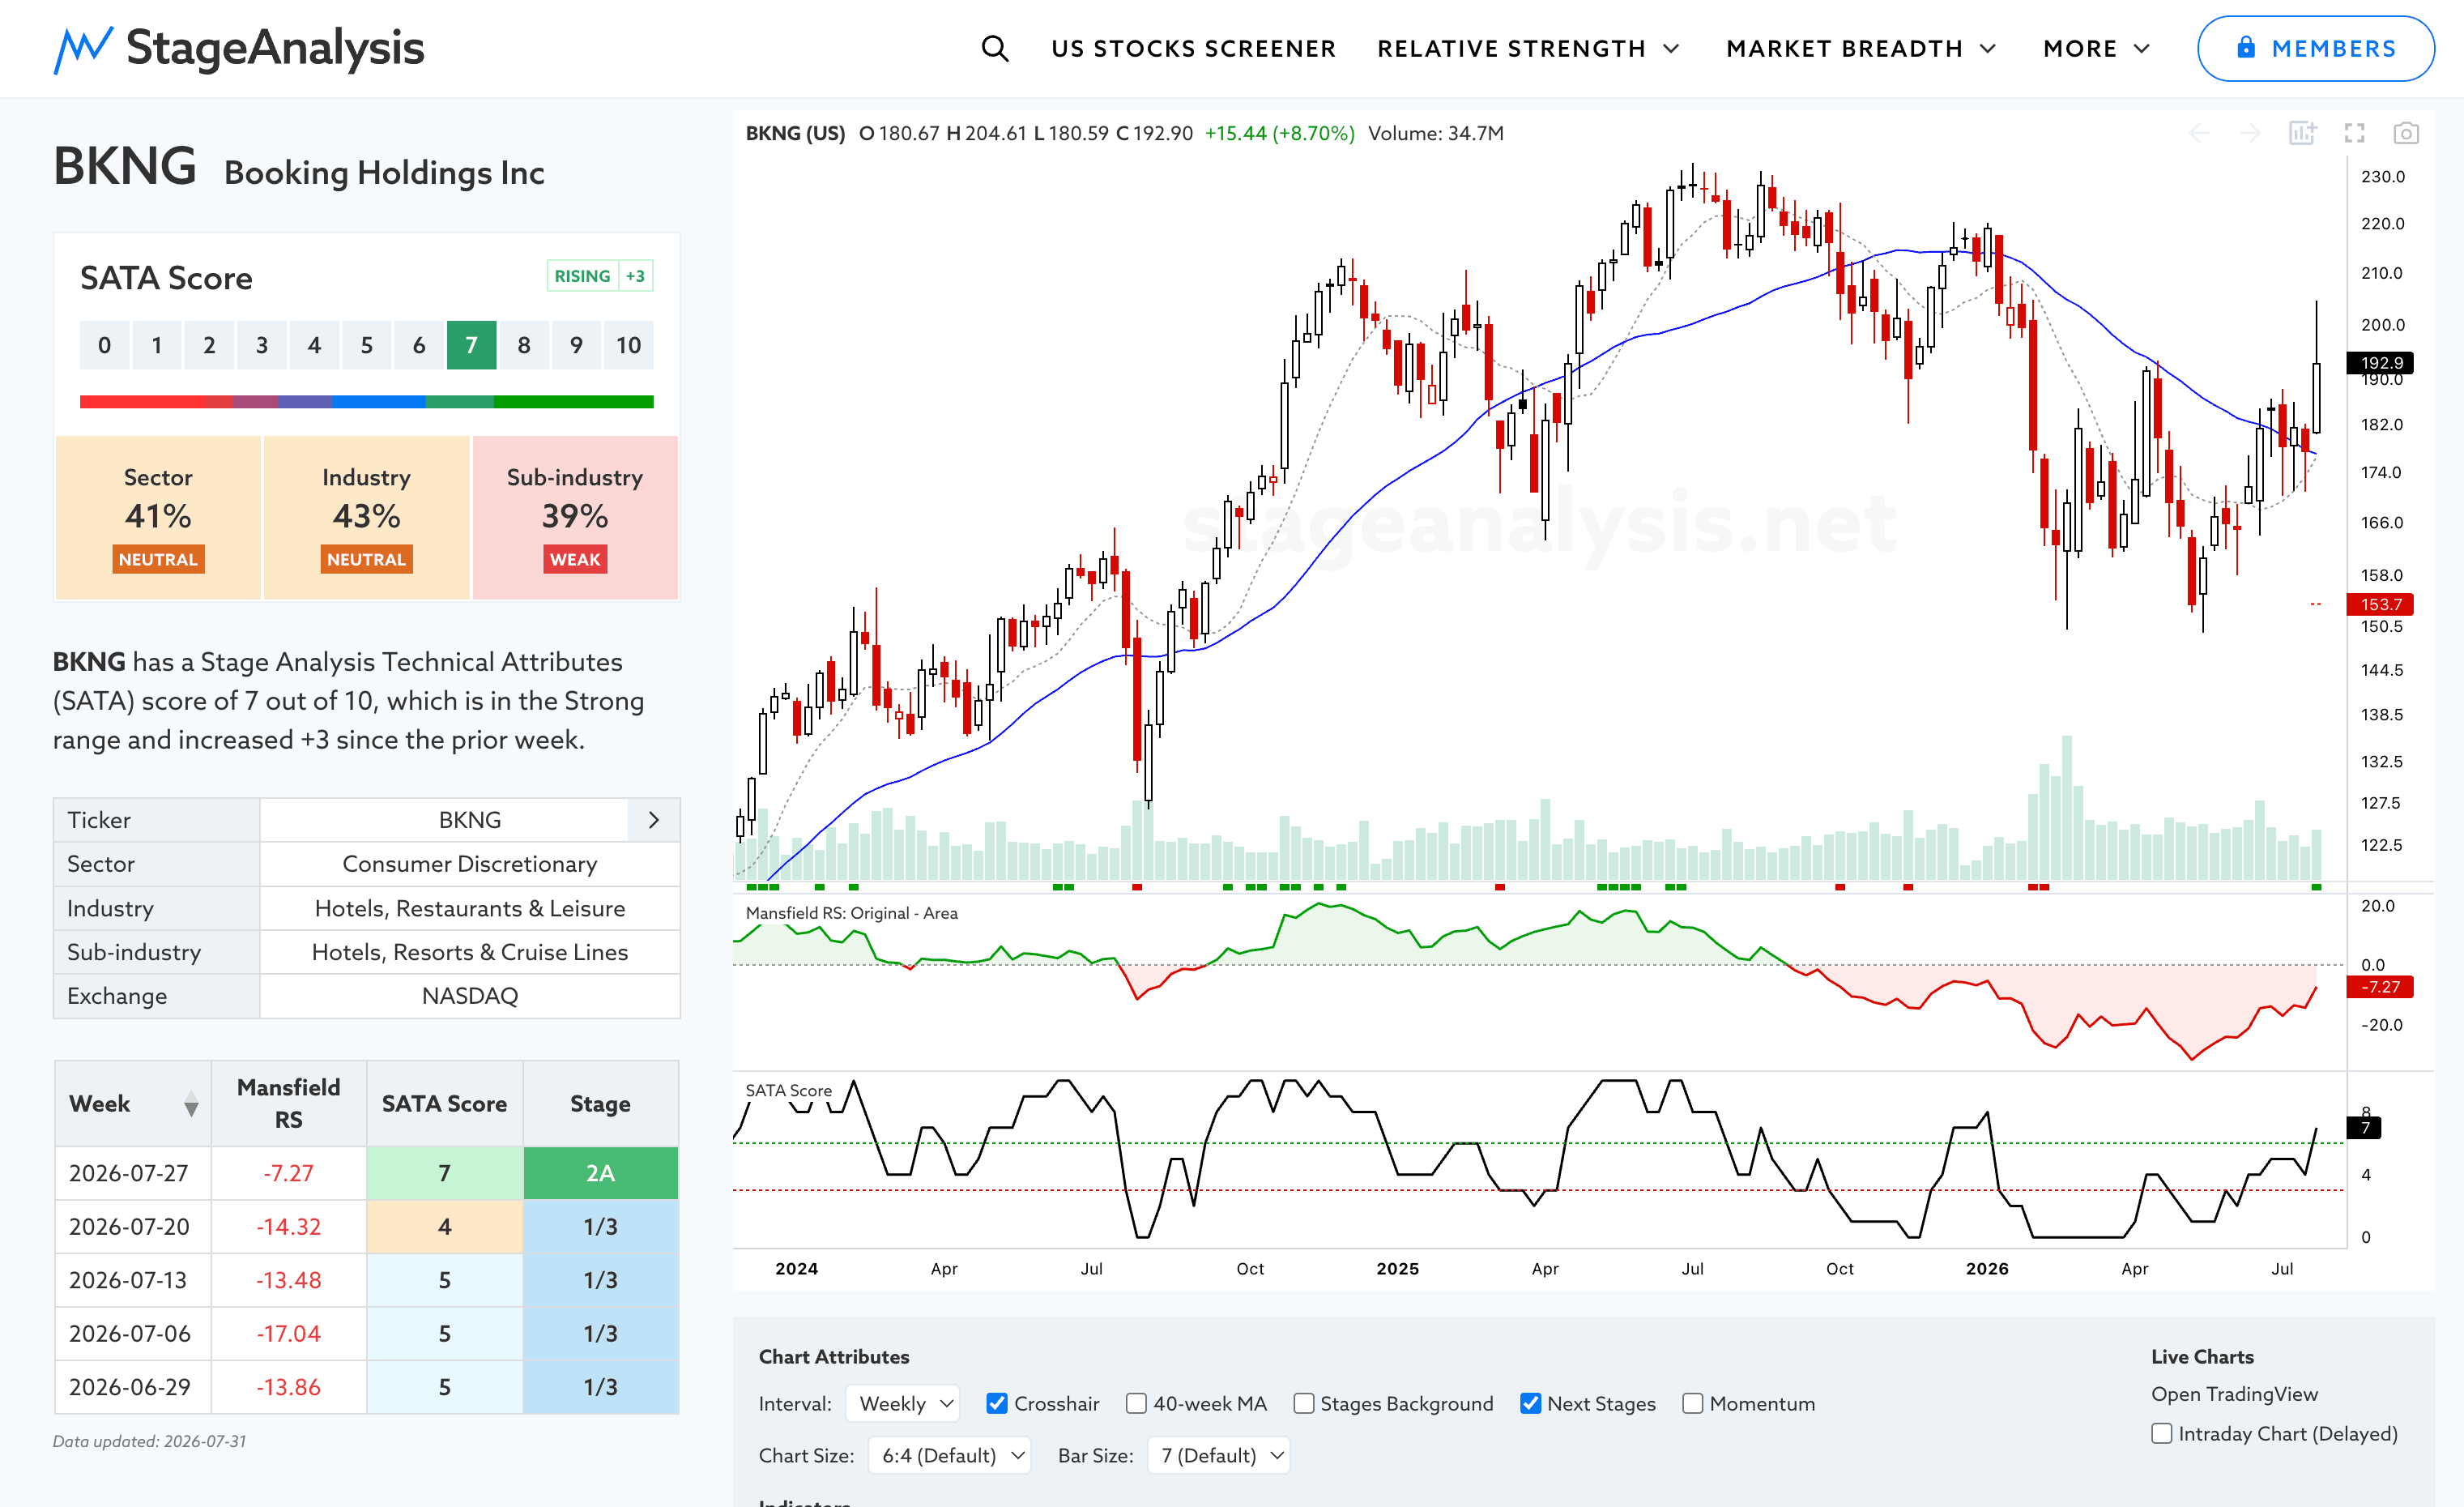This screenshot has height=1507, width=2464.
Task: Click Hotels, Resorts & Cruise Lines cell
Action: coord(470,952)
